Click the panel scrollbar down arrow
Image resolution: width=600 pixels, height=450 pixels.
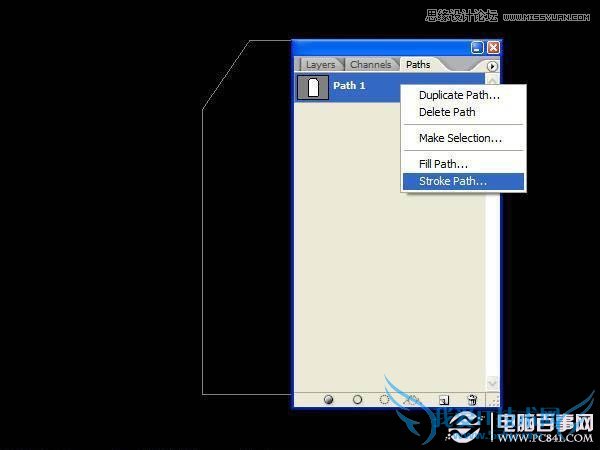tap(492, 383)
